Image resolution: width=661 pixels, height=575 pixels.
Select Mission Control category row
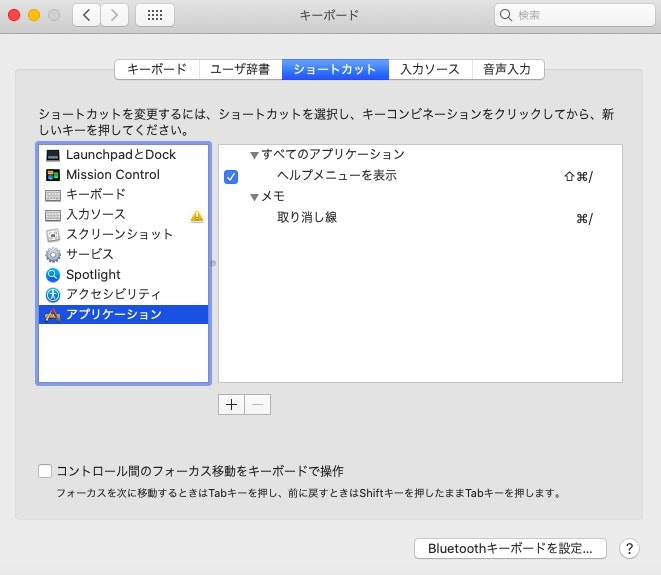pyautogui.click(x=124, y=175)
